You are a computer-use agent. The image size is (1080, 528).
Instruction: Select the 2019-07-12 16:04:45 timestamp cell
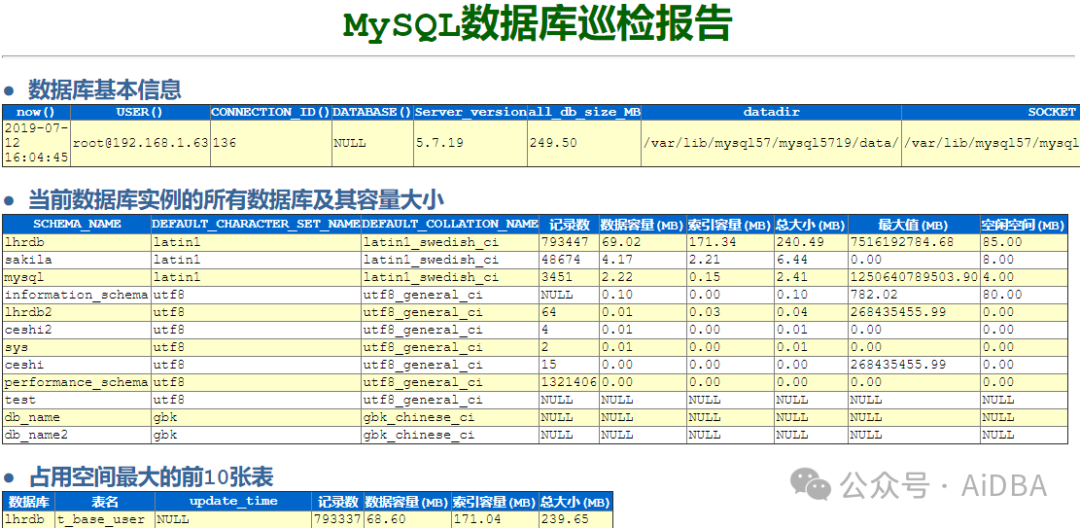tap(36, 143)
